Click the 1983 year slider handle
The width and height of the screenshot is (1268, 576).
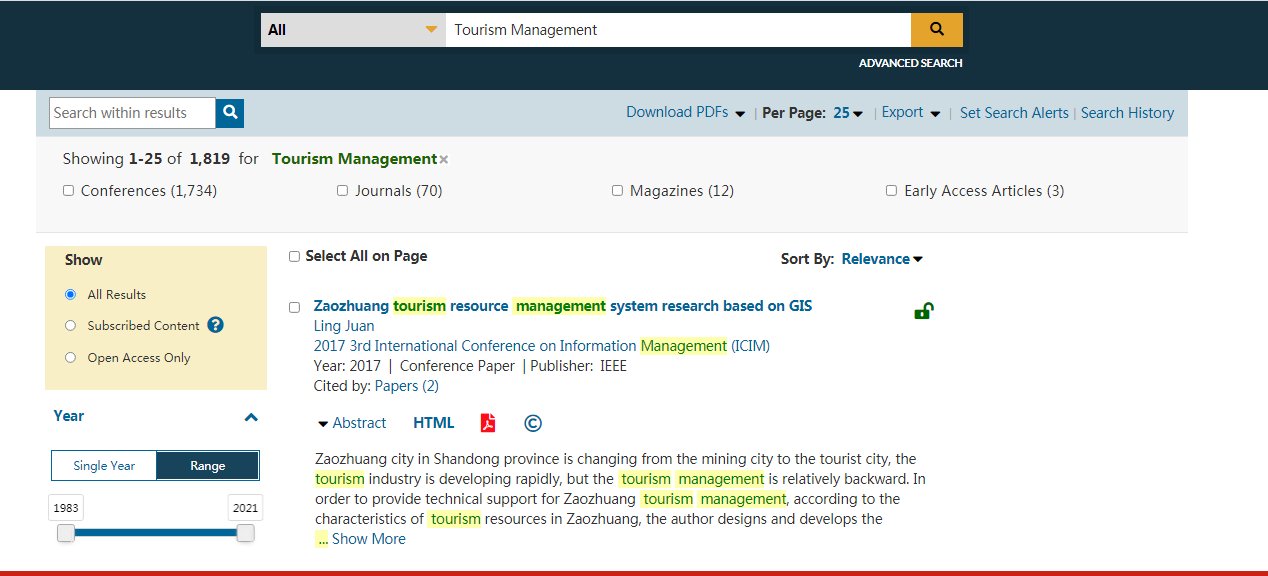(x=66, y=533)
